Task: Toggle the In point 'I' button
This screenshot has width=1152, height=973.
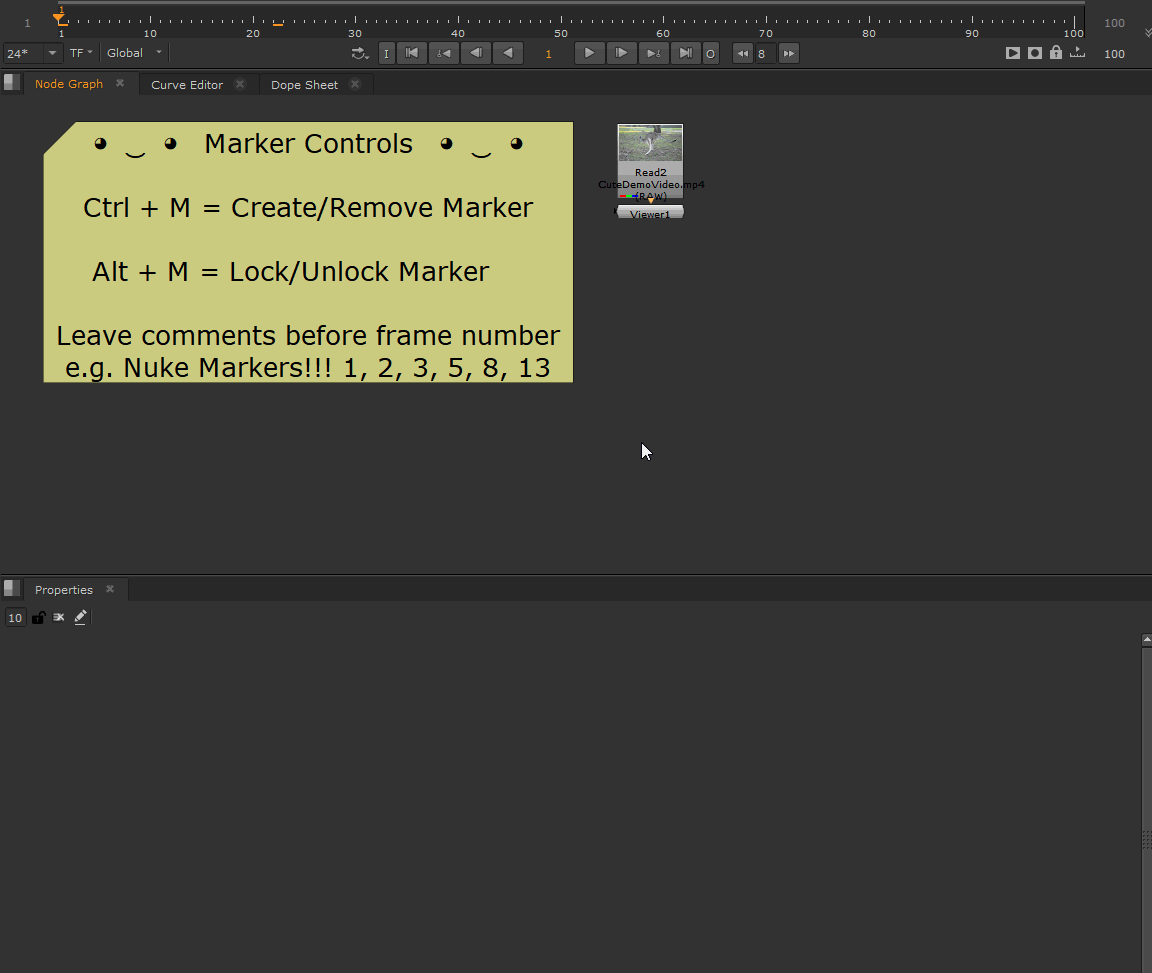Action: click(x=386, y=54)
